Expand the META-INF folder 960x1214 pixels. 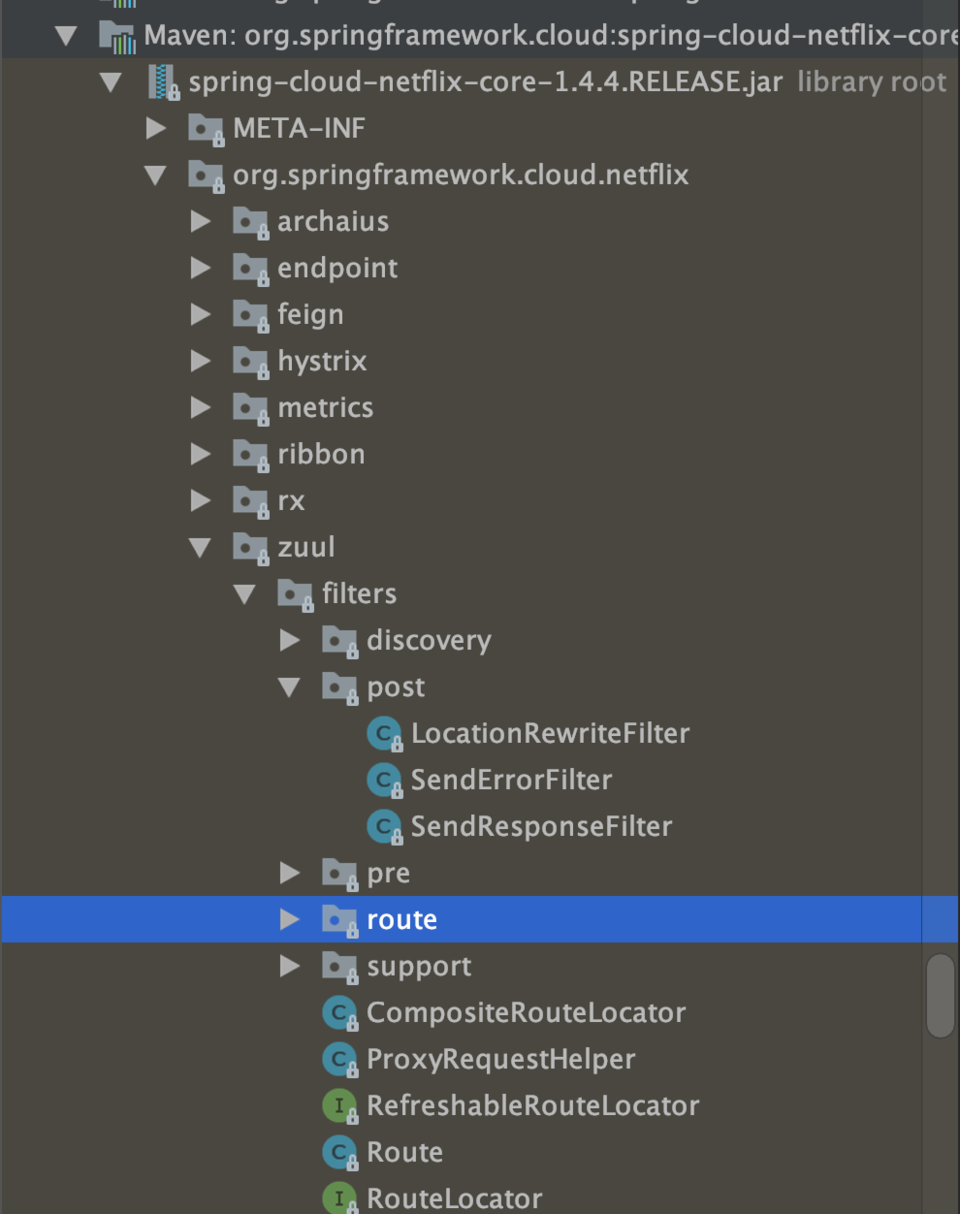coord(156,128)
